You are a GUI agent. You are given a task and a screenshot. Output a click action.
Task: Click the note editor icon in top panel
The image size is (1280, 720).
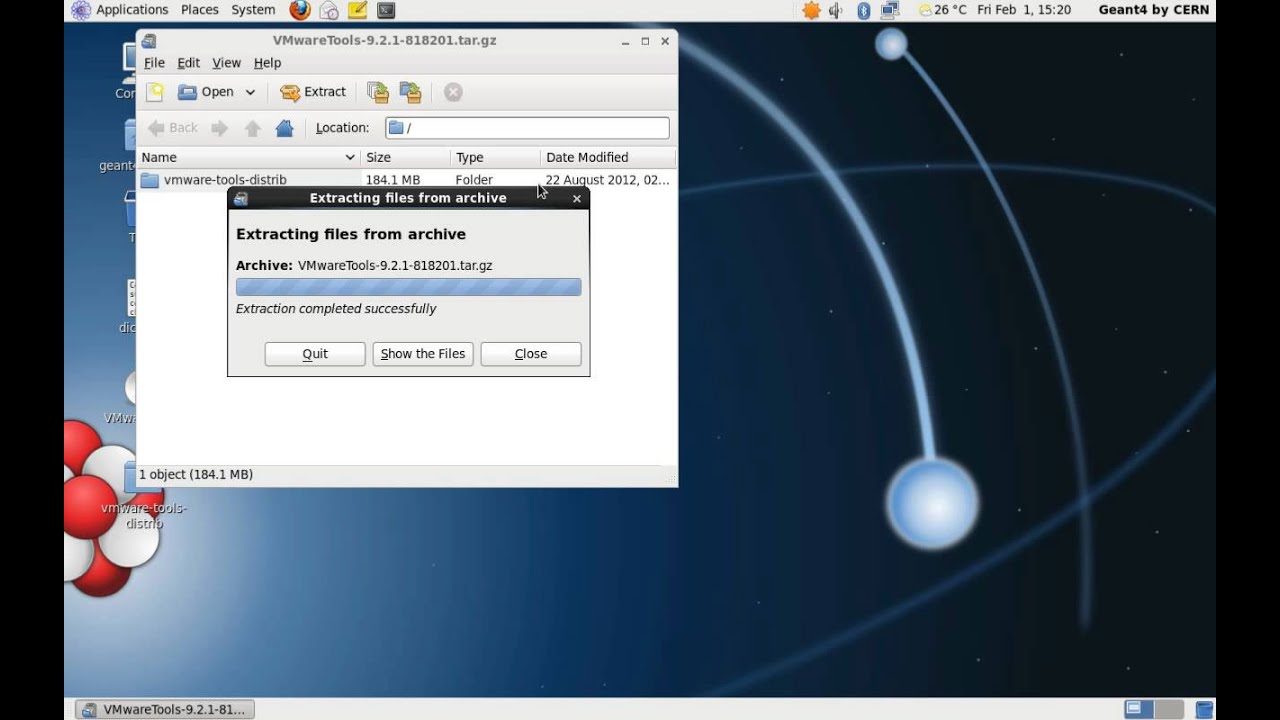click(357, 10)
